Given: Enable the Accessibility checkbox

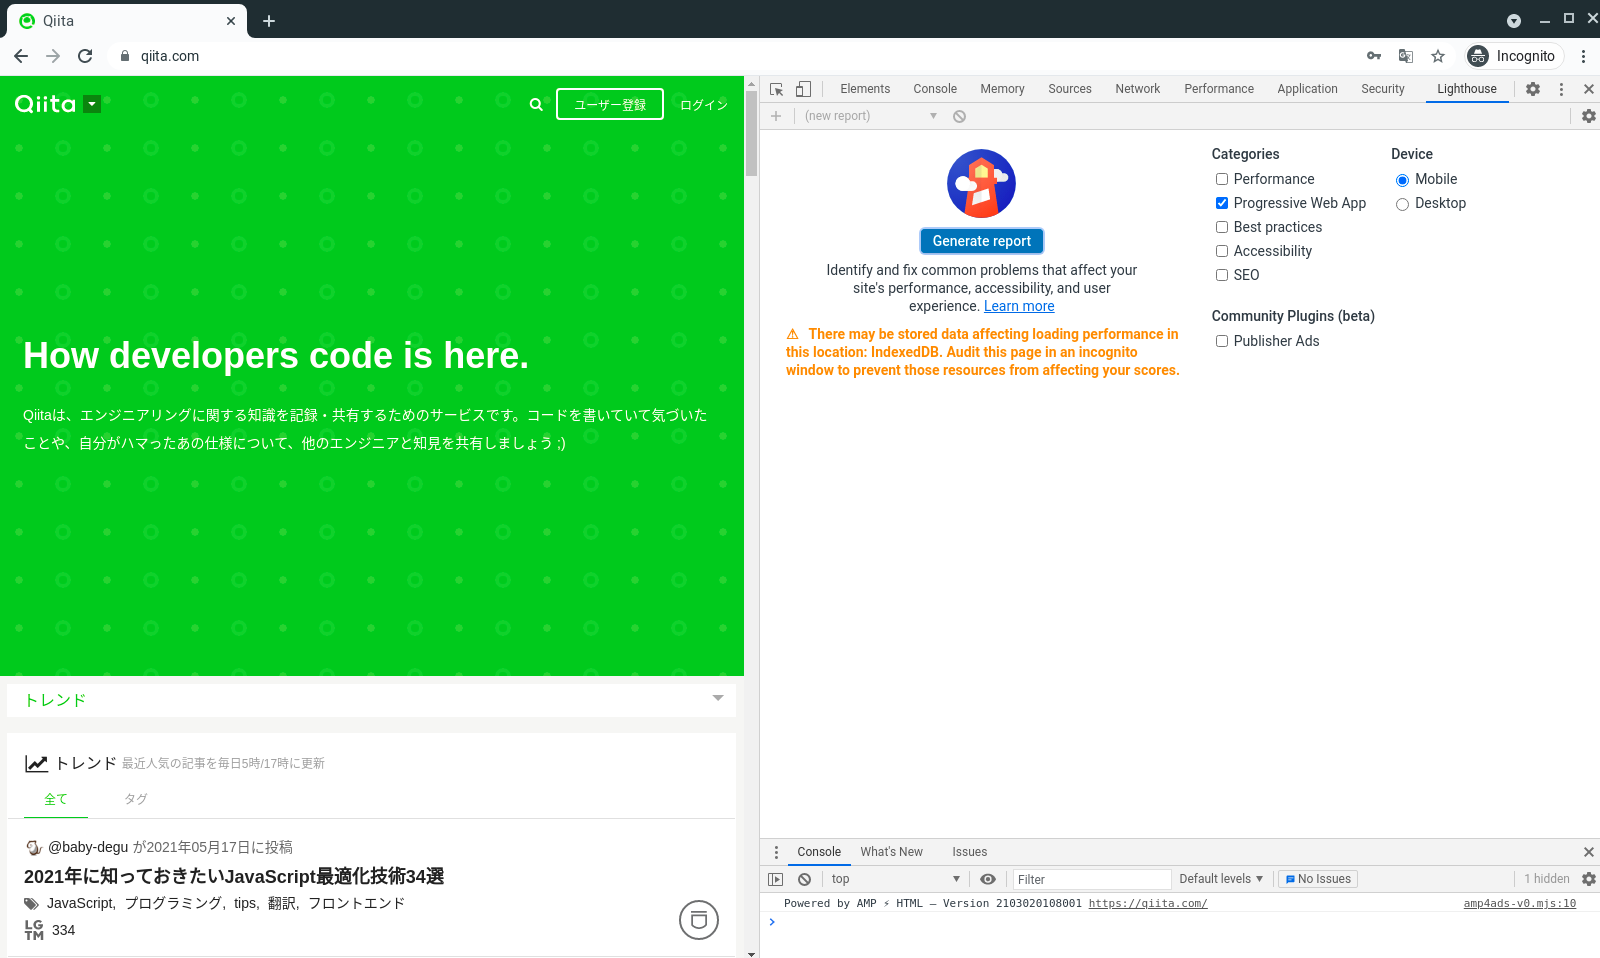Looking at the screenshot, I should [x=1222, y=251].
